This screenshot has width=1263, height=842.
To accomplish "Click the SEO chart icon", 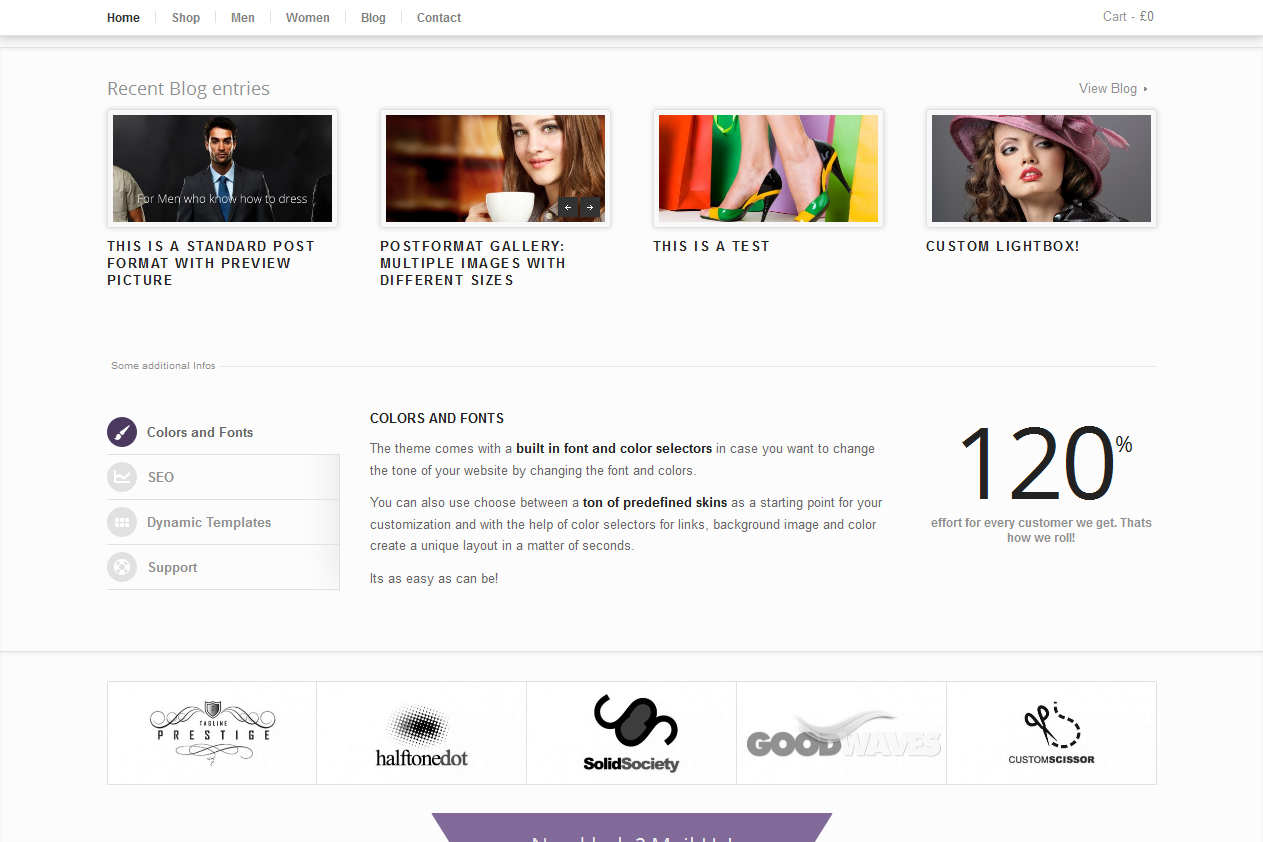I will pyautogui.click(x=122, y=477).
